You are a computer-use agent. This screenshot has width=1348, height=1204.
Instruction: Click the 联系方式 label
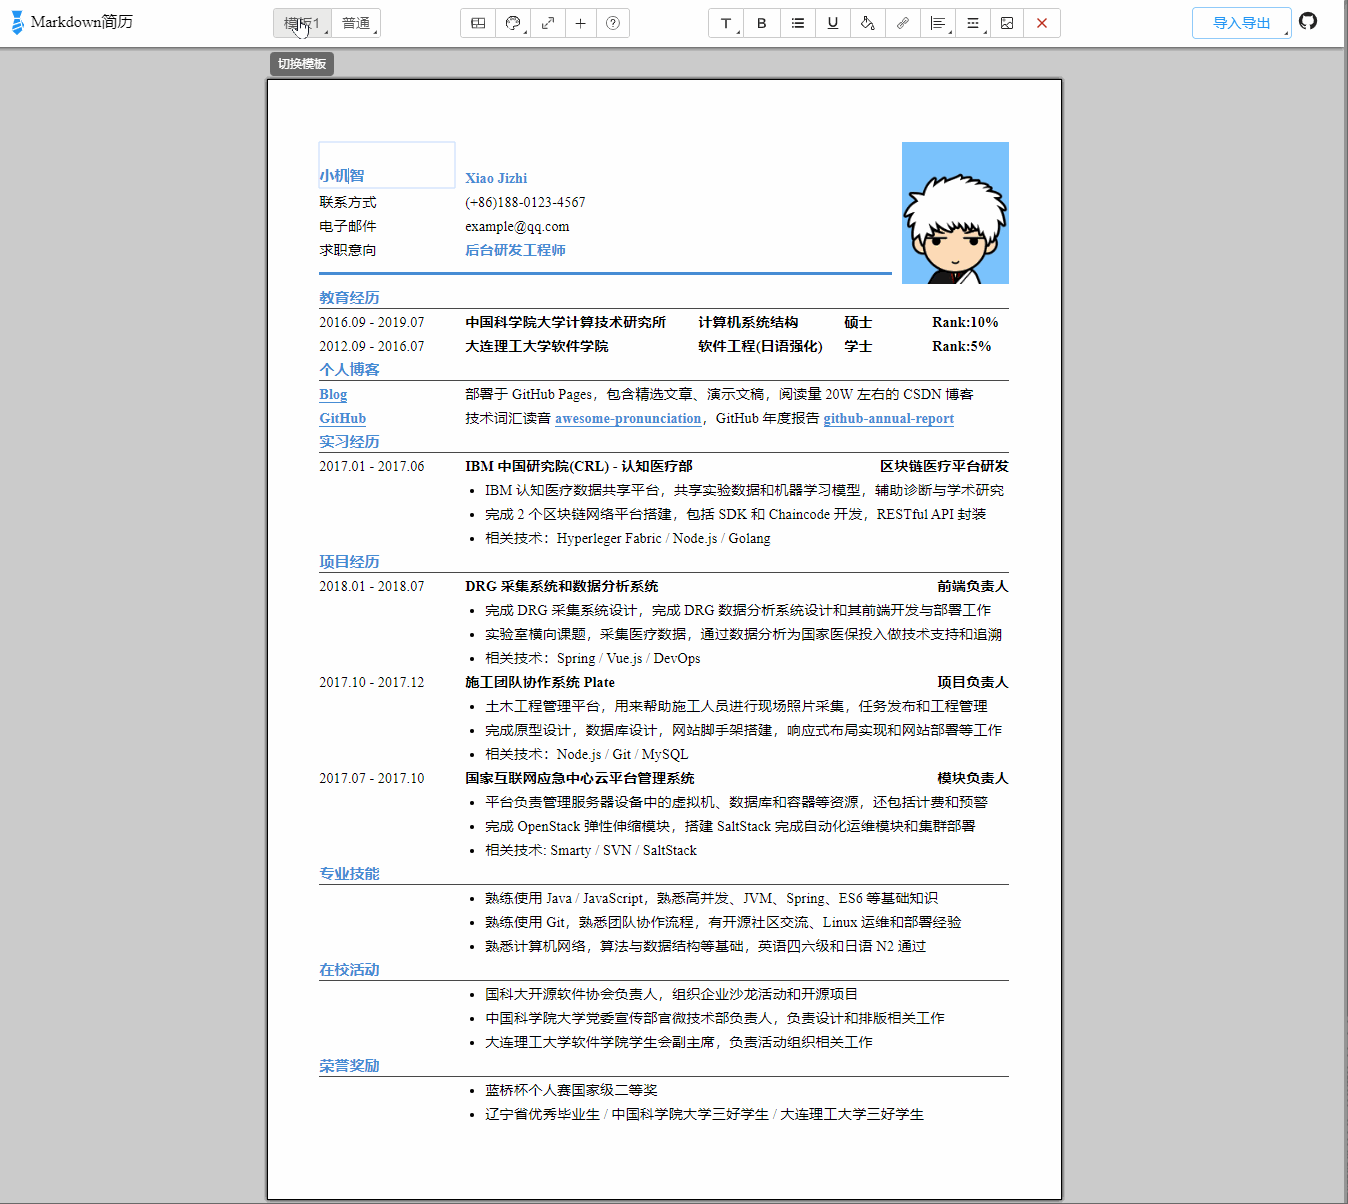(x=347, y=202)
